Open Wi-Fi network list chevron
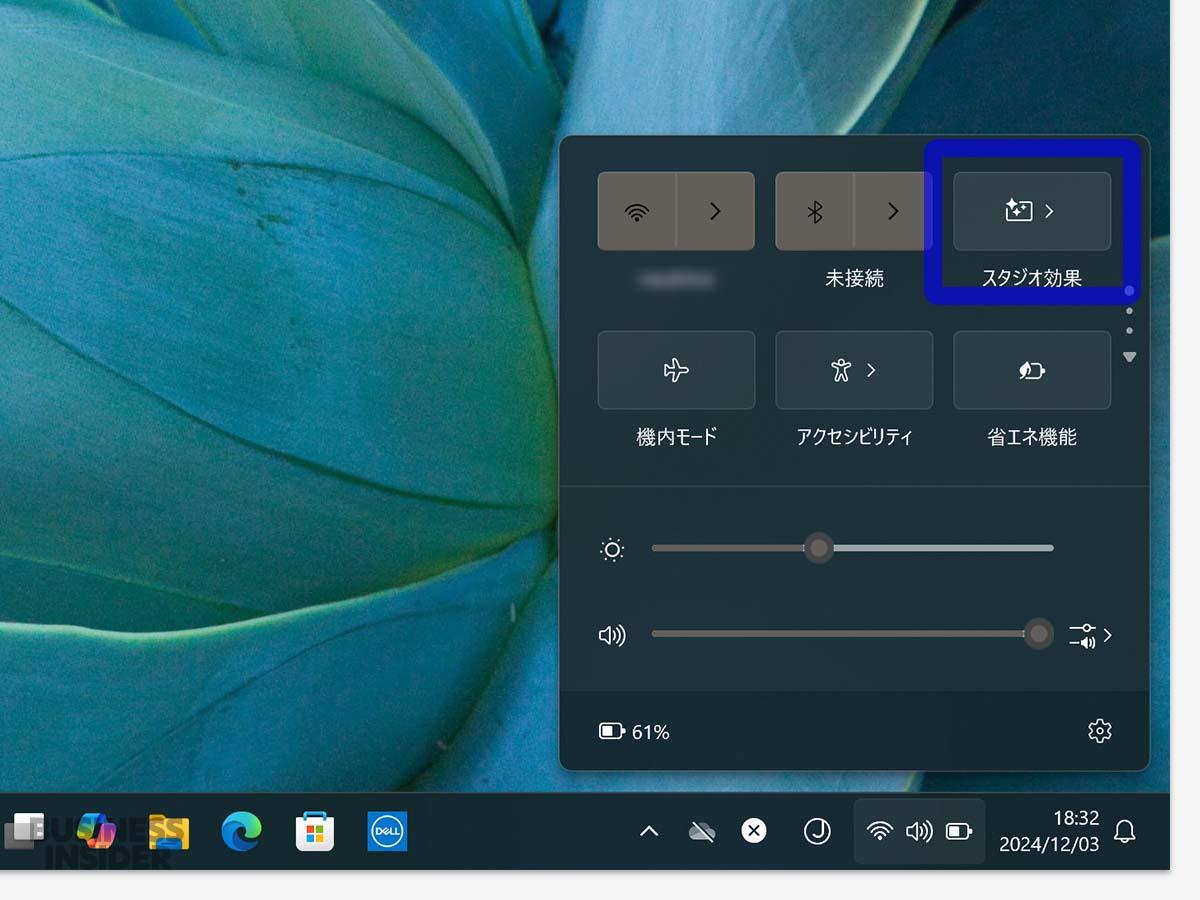Image resolution: width=1200 pixels, height=900 pixels. tap(716, 211)
